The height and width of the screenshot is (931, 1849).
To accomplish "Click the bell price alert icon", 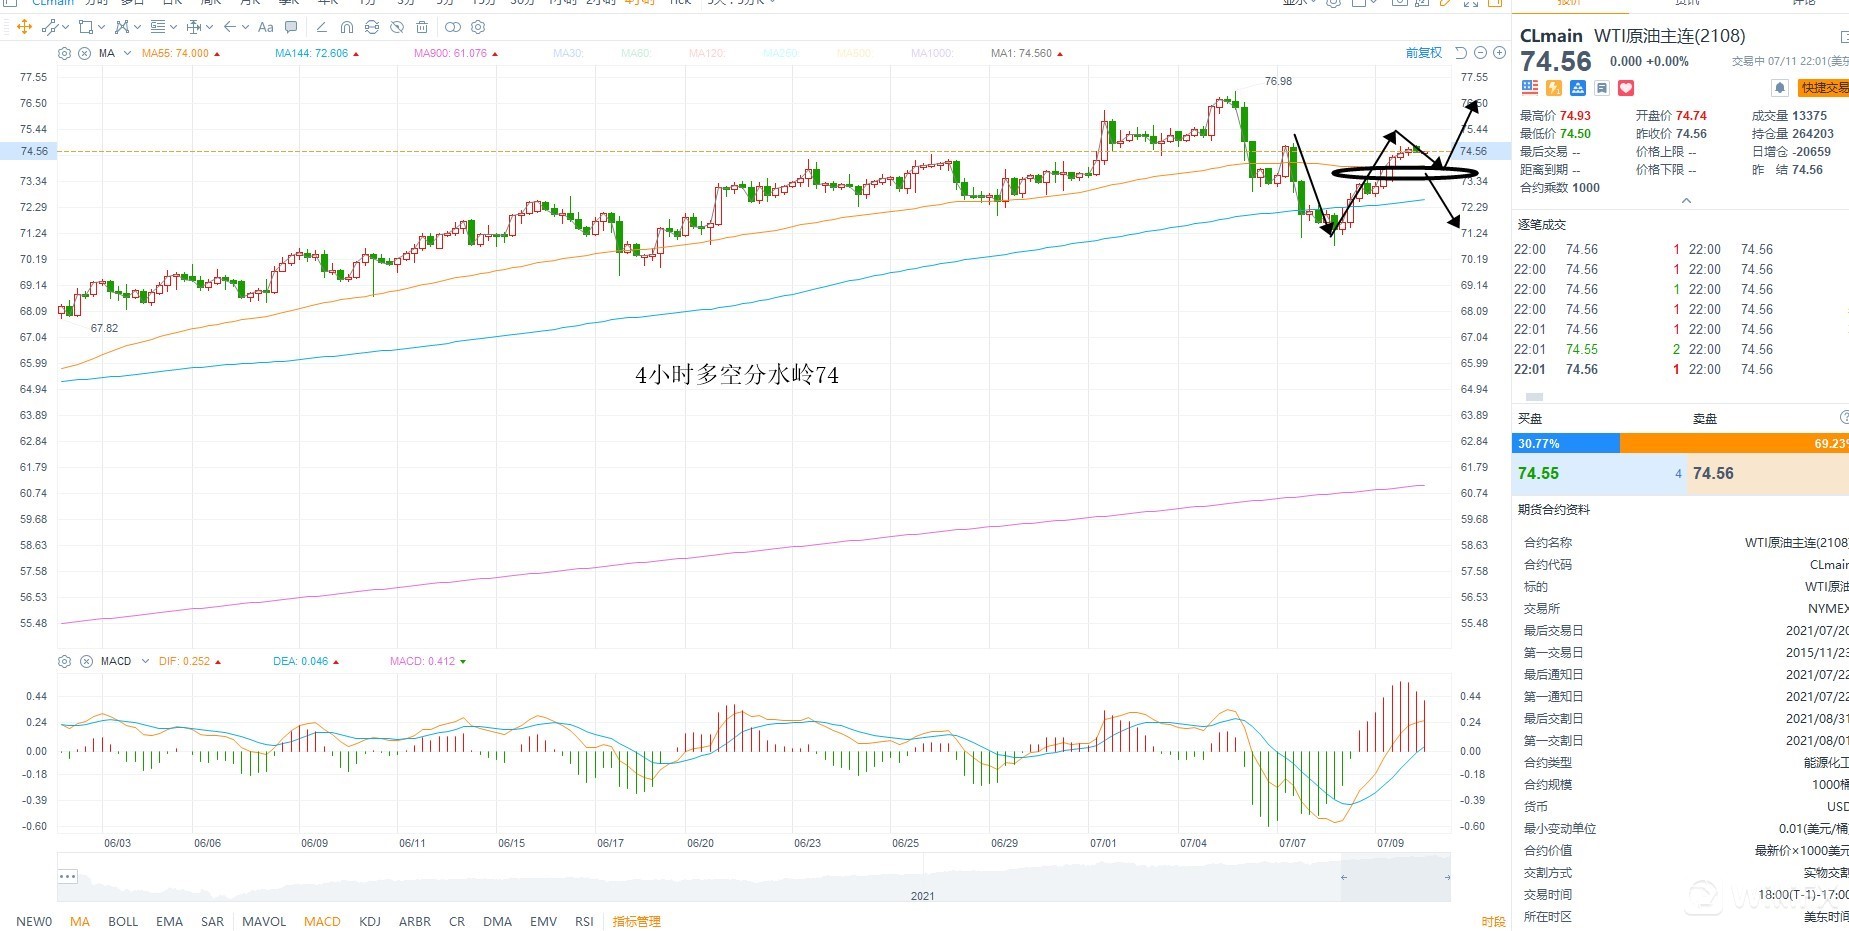I will click(x=1780, y=88).
